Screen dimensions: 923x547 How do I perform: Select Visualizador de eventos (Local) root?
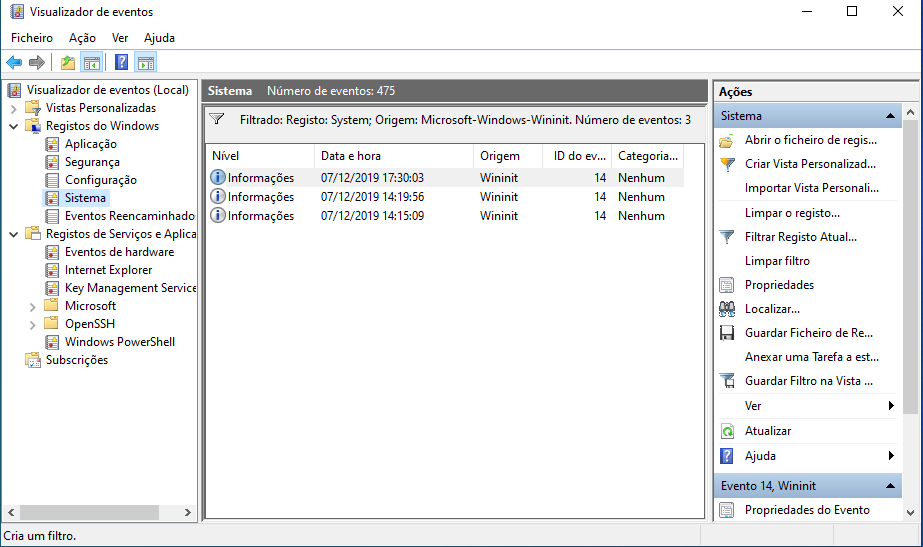(108, 90)
